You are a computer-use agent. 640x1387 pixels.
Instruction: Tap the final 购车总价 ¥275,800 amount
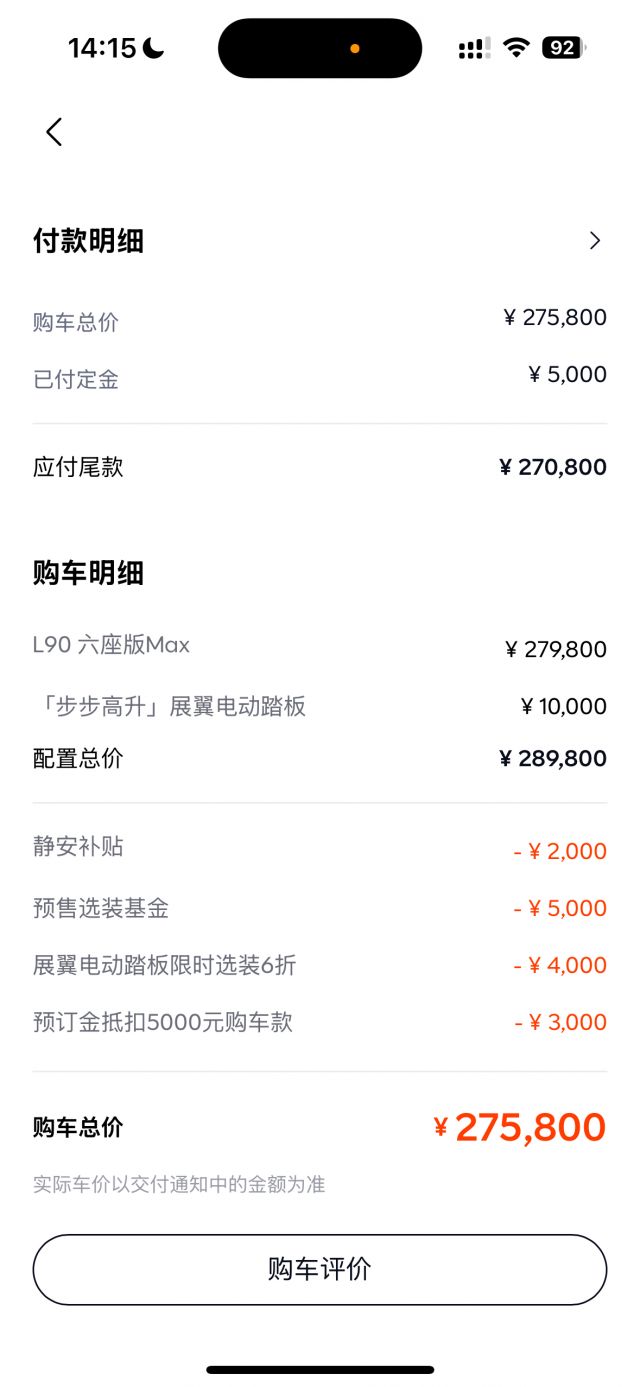pos(529,1126)
